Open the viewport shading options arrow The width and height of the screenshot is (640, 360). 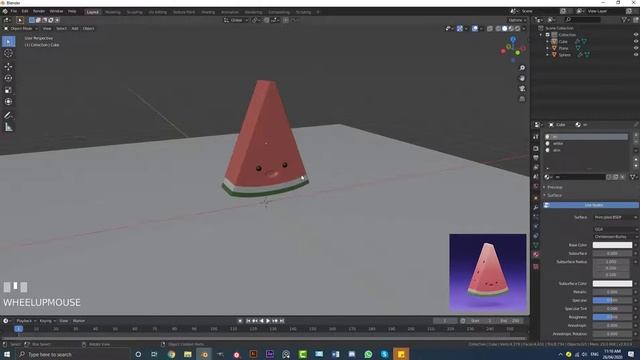tap(524, 29)
